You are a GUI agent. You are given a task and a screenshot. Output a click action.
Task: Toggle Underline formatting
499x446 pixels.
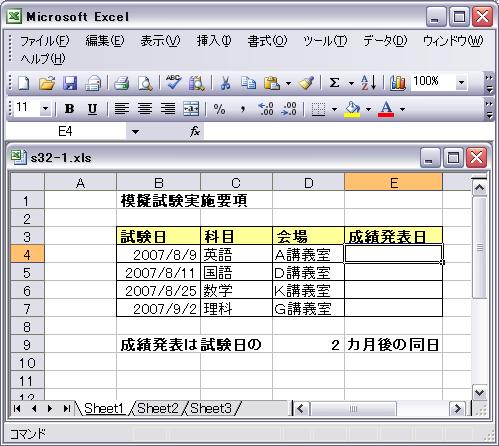tap(92, 109)
